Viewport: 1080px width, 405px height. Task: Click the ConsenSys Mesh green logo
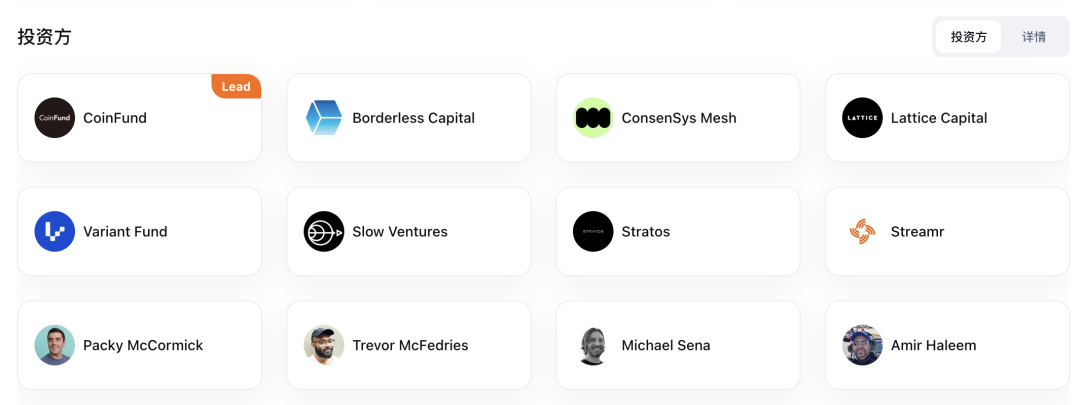593,118
